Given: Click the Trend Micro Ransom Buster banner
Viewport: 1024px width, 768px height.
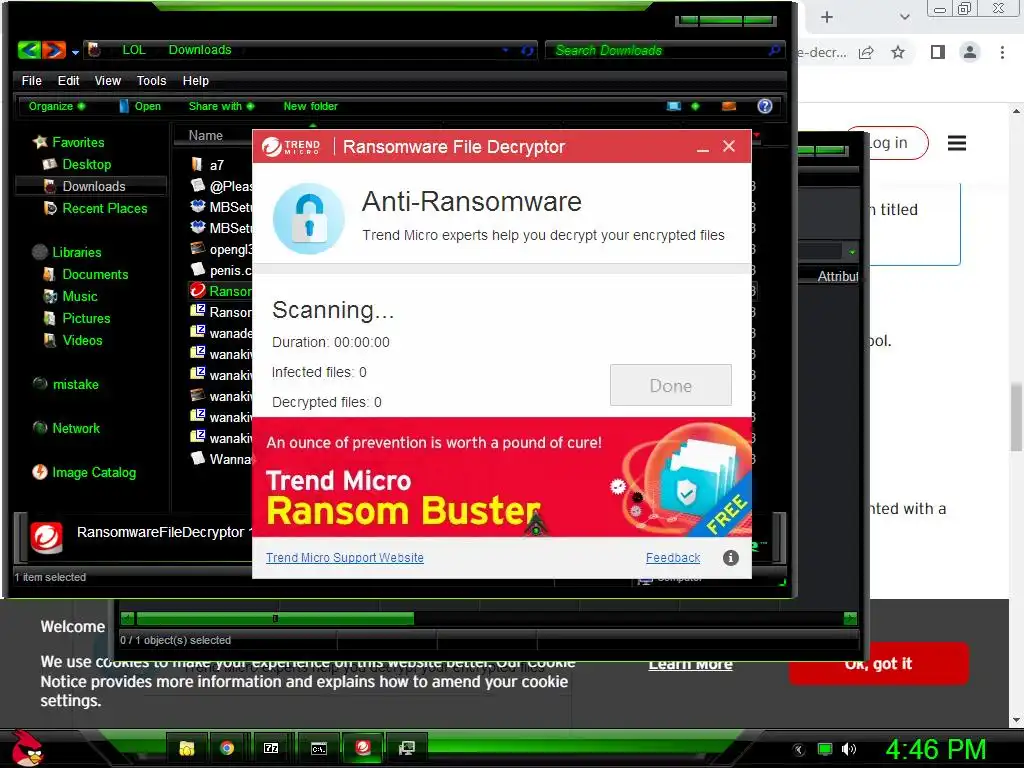Looking at the screenshot, I should [x=502, y=477].
